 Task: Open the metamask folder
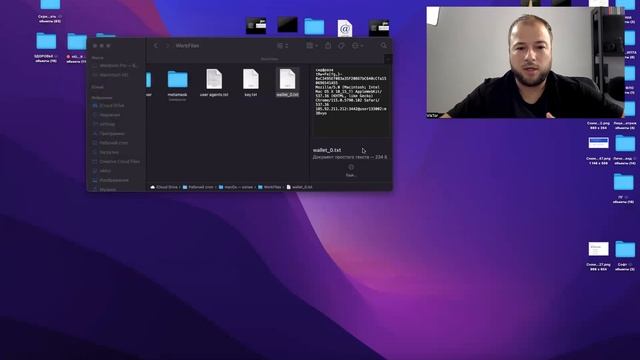point(178,80)
